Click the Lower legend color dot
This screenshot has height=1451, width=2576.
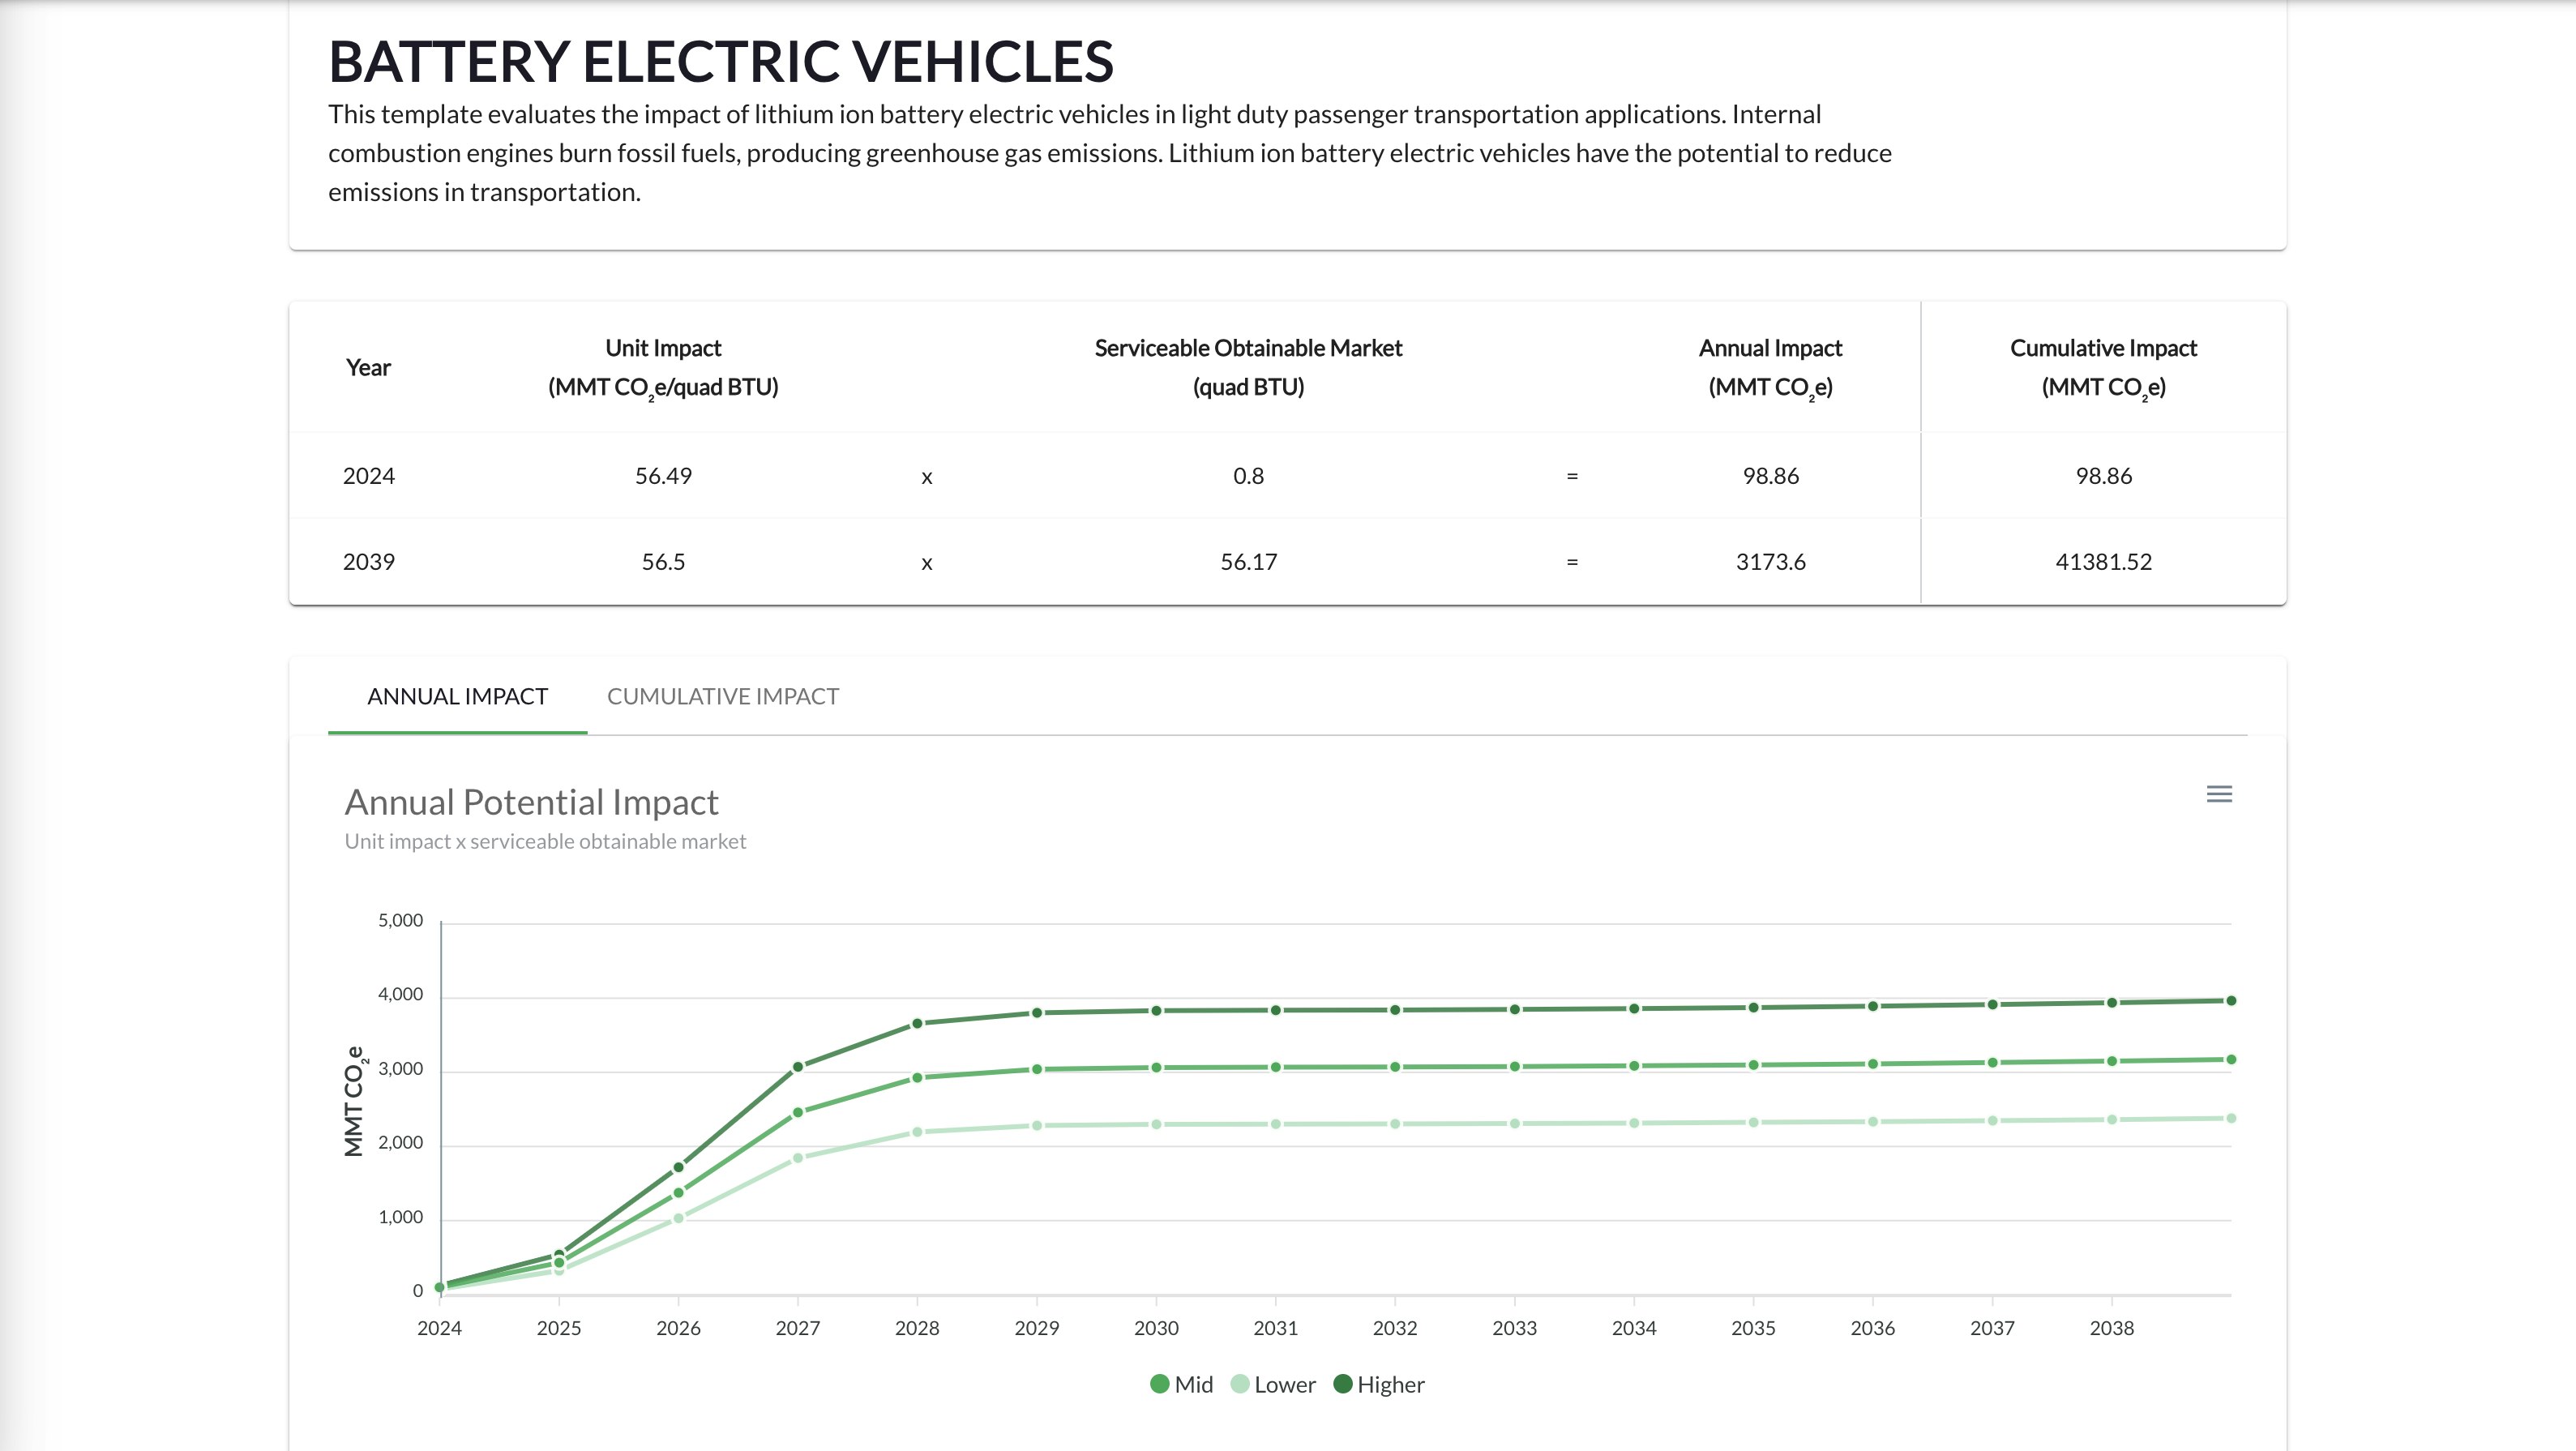(1240, 1384)
